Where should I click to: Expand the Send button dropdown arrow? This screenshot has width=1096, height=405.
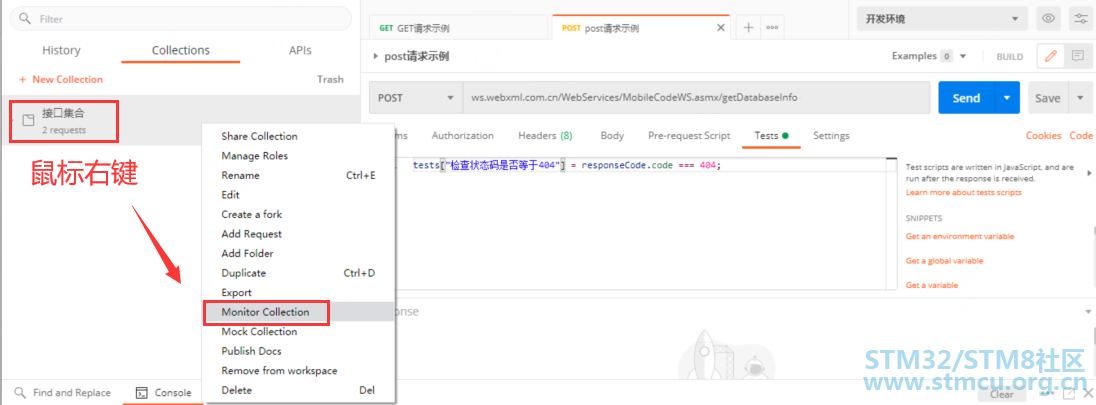point(1007,98)
